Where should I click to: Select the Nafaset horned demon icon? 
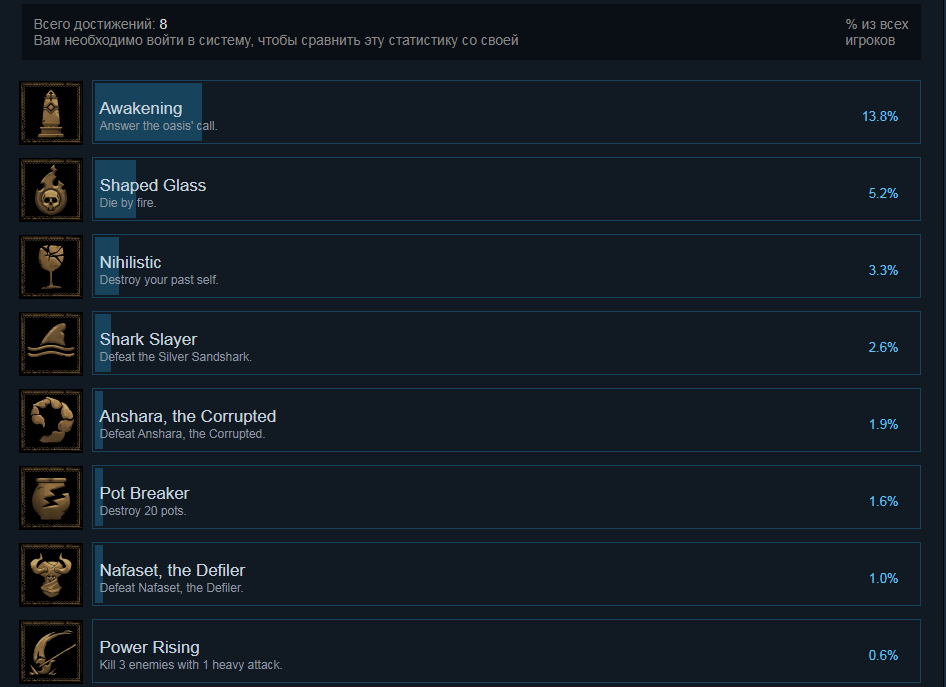pos(51,575)
